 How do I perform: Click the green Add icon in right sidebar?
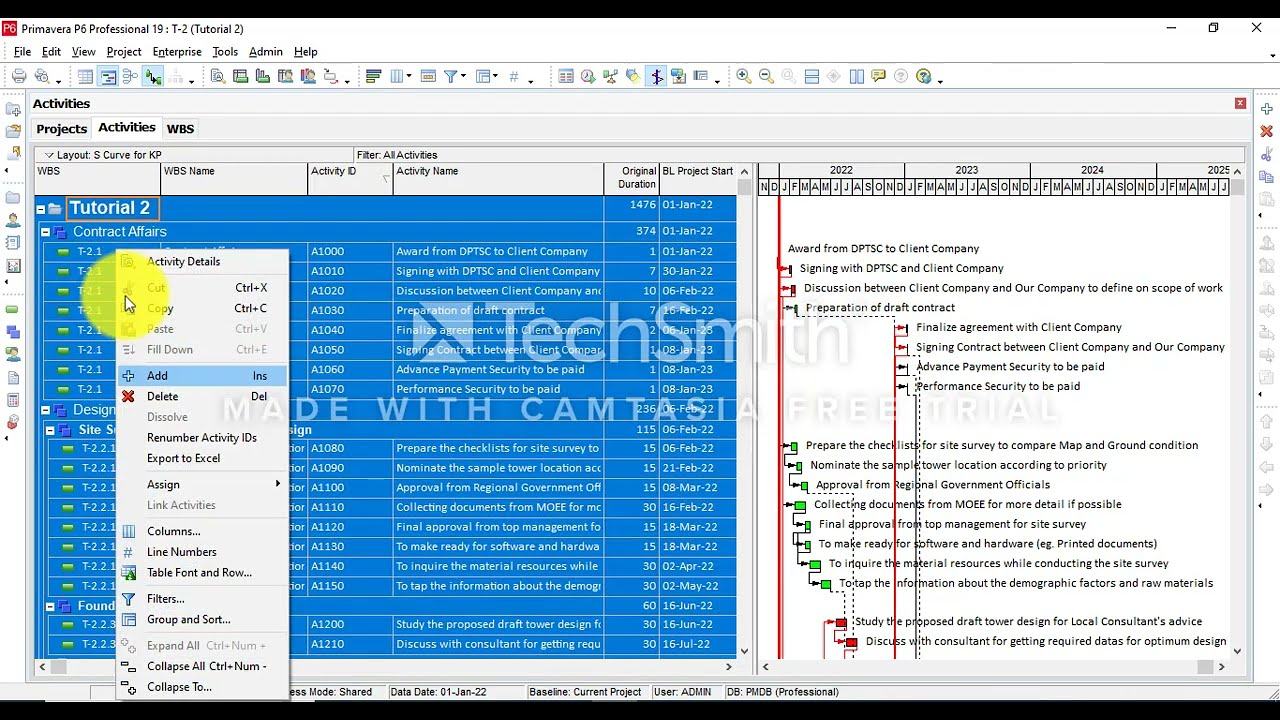[1266, 109]
